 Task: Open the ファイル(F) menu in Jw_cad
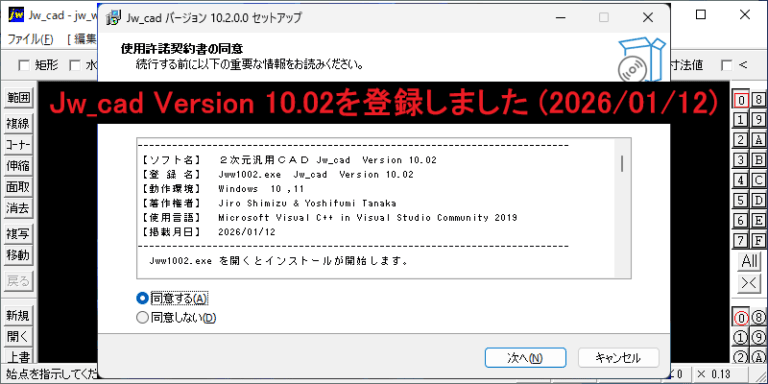(30, 39)
